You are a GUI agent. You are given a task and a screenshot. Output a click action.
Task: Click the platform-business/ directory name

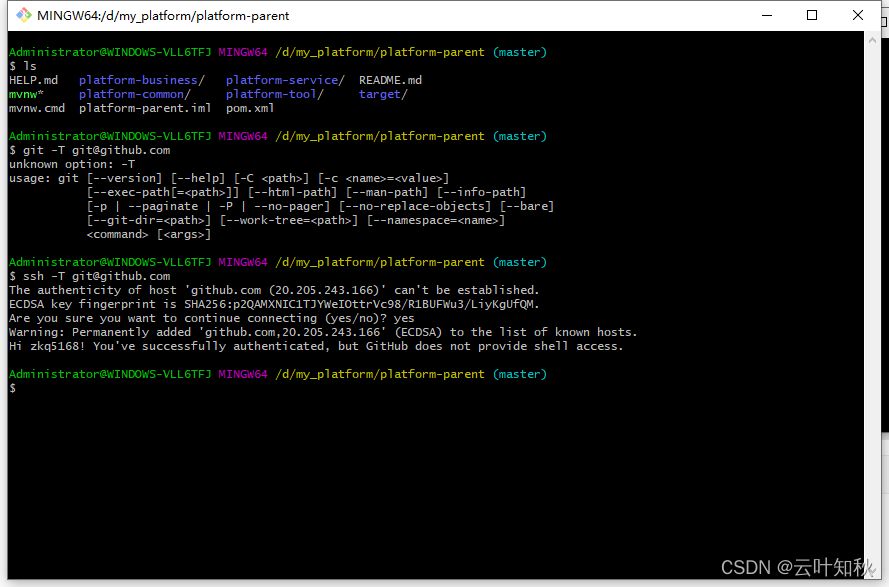(142, 81)
